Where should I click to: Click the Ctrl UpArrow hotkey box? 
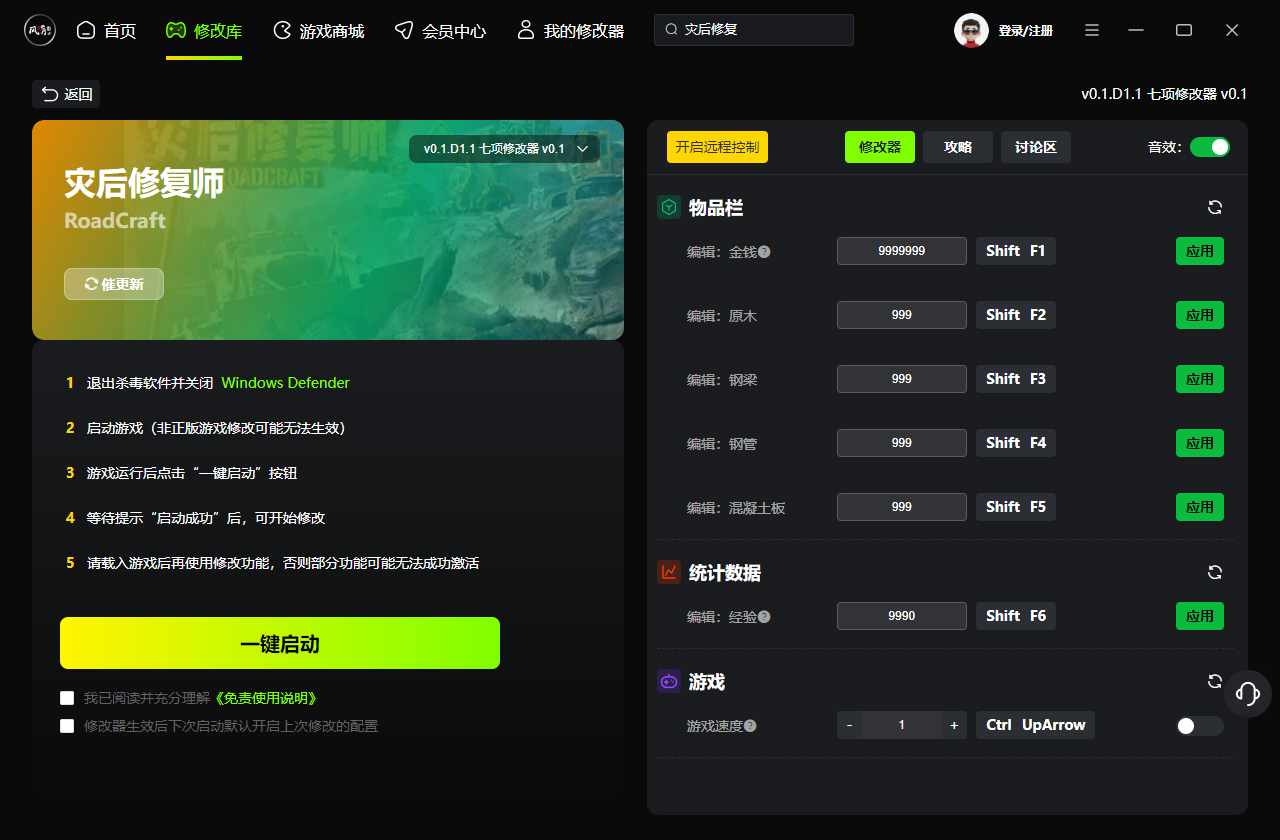click(1035, 725)
